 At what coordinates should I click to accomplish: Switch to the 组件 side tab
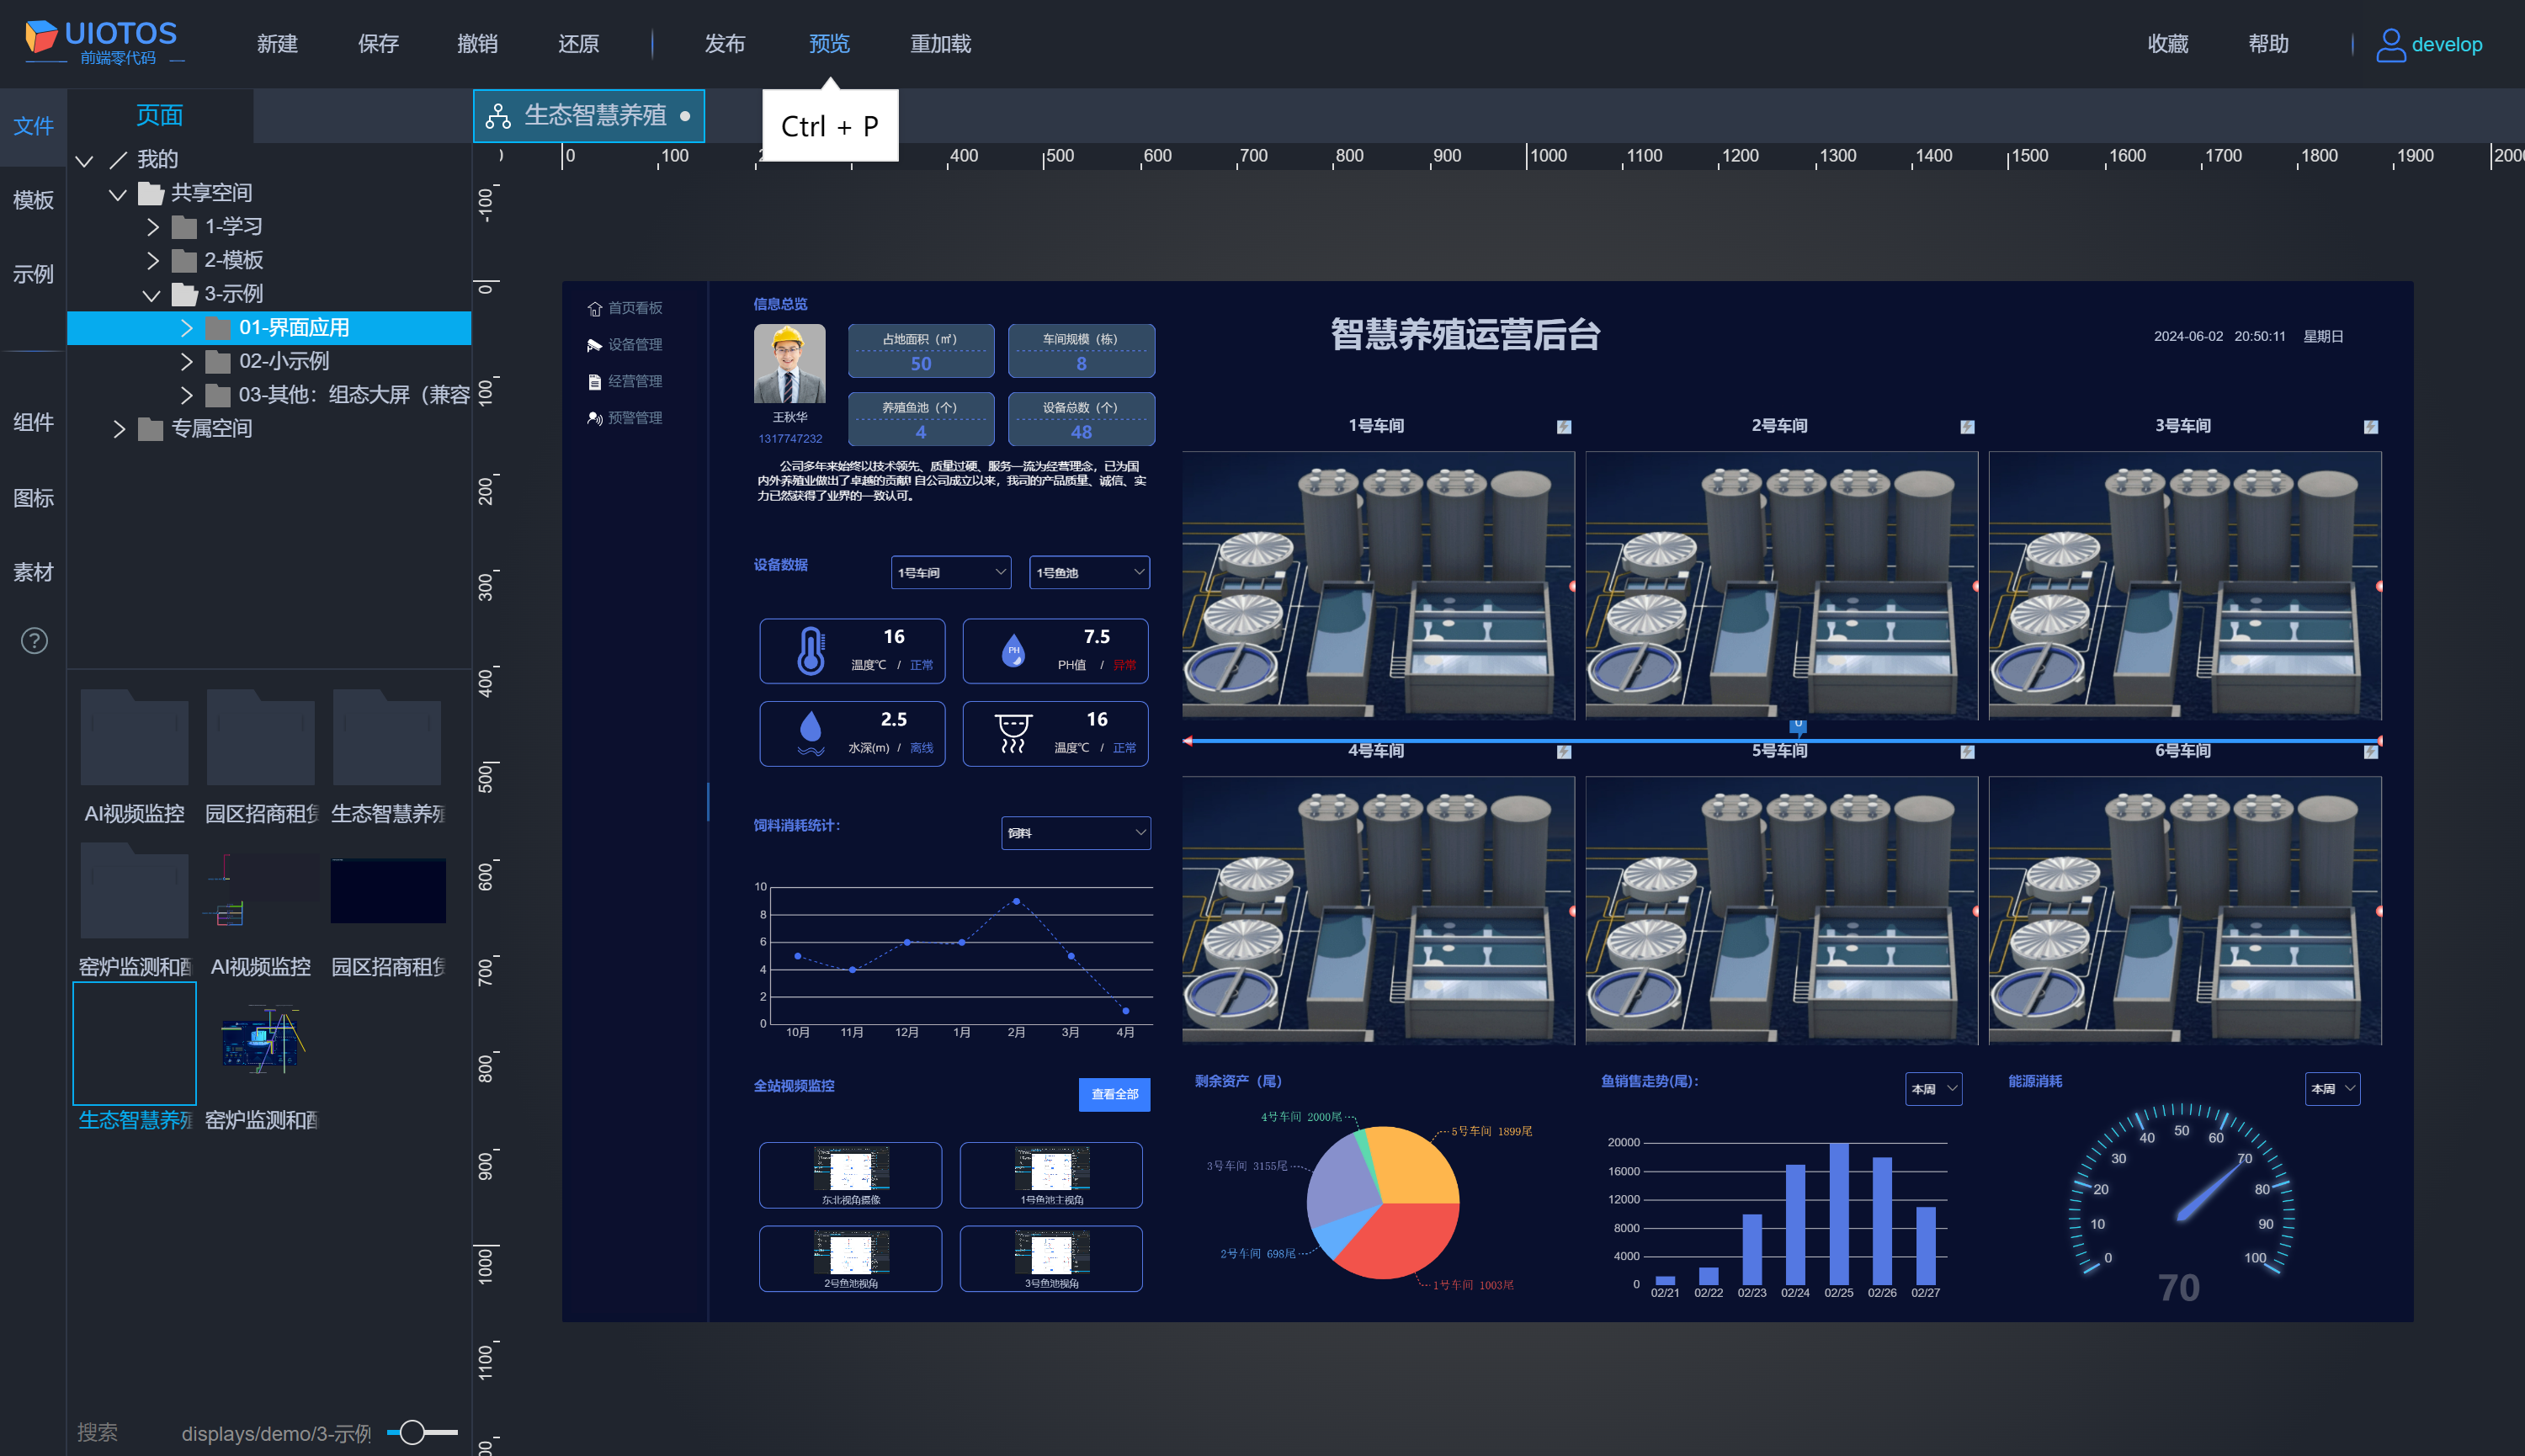coord(33,422)
